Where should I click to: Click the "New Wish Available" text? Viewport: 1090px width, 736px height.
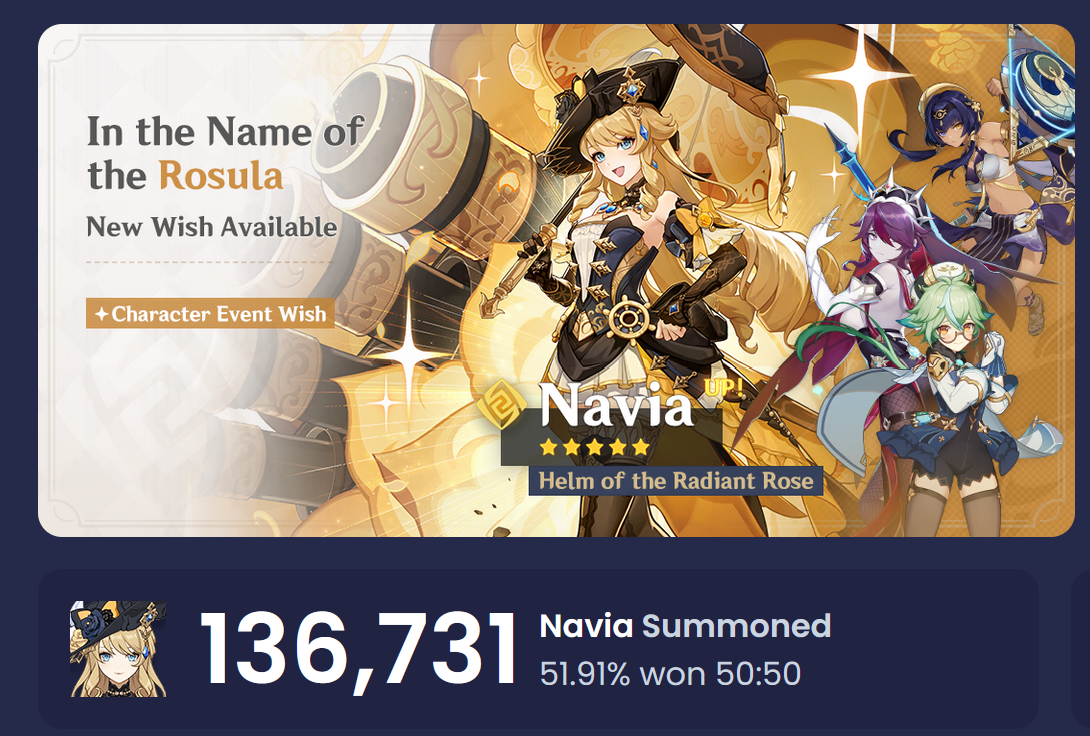(x=212, y=227)
